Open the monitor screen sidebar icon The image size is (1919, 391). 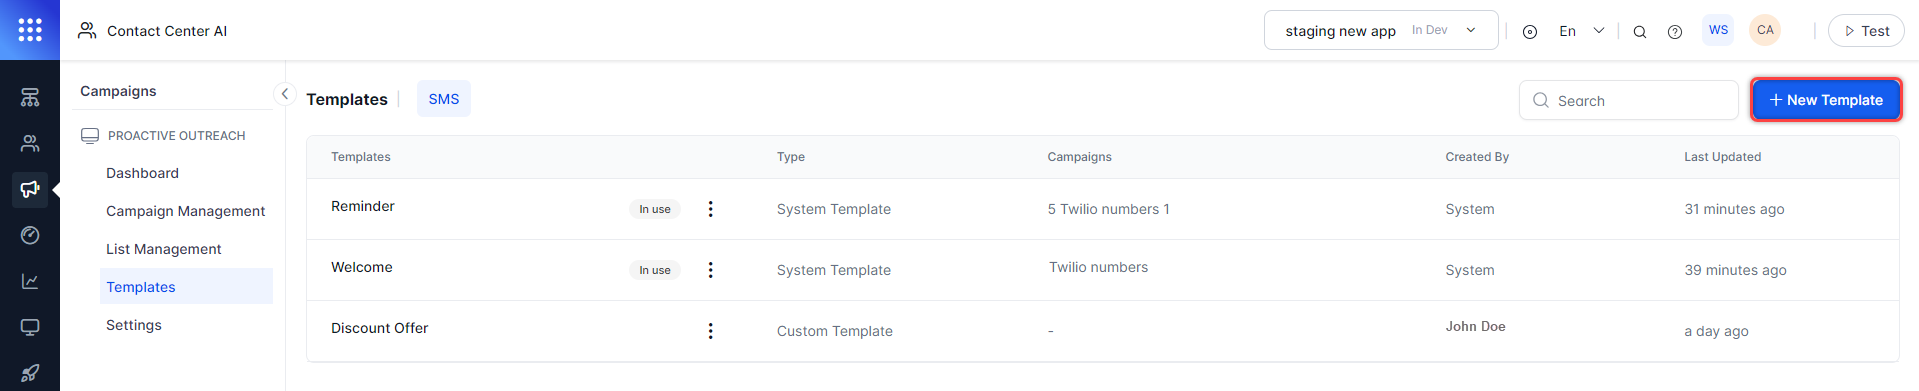click(30, 327)
